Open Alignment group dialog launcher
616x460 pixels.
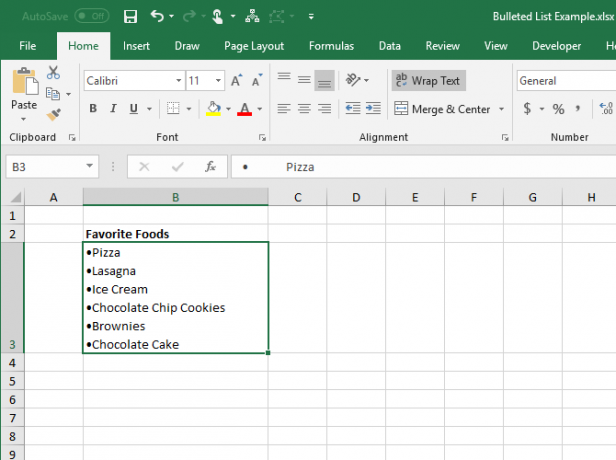click(x=505, y=137)
